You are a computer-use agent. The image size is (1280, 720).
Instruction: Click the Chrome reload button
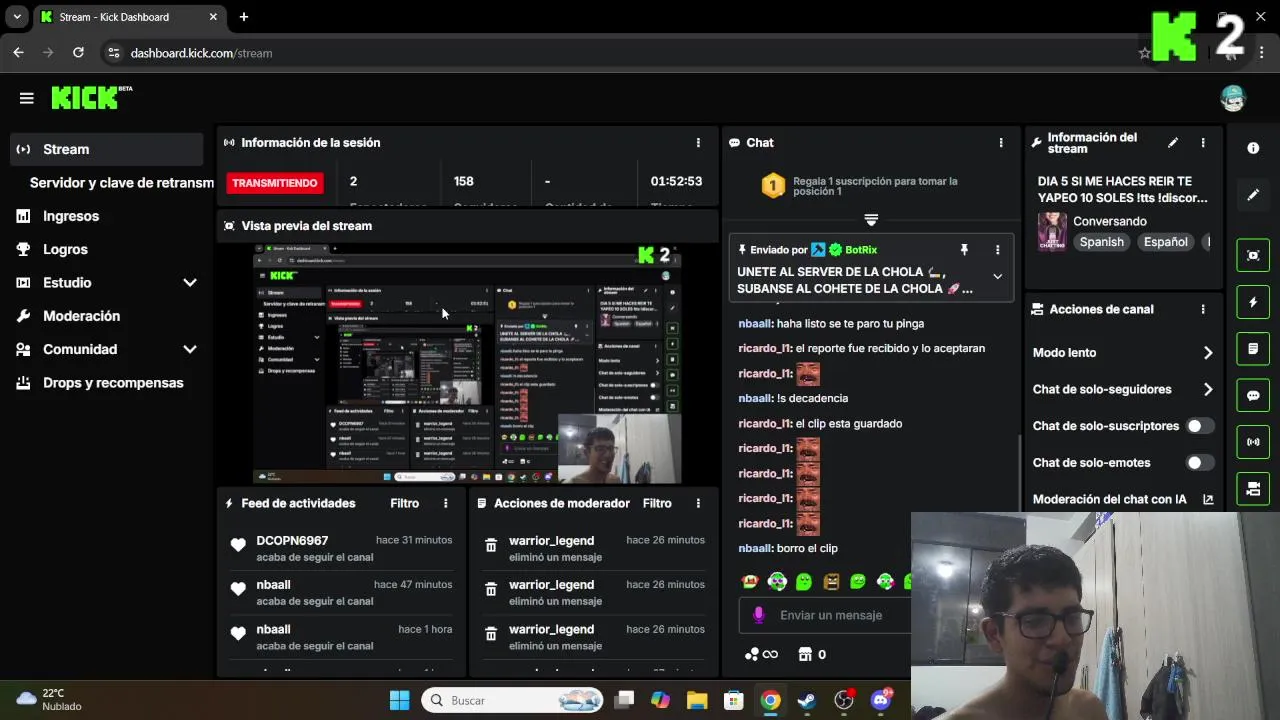coord(78,53)
